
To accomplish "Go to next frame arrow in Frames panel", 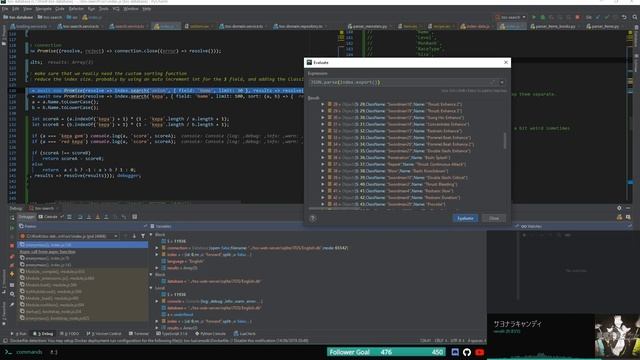I will [x=134, y=236].
